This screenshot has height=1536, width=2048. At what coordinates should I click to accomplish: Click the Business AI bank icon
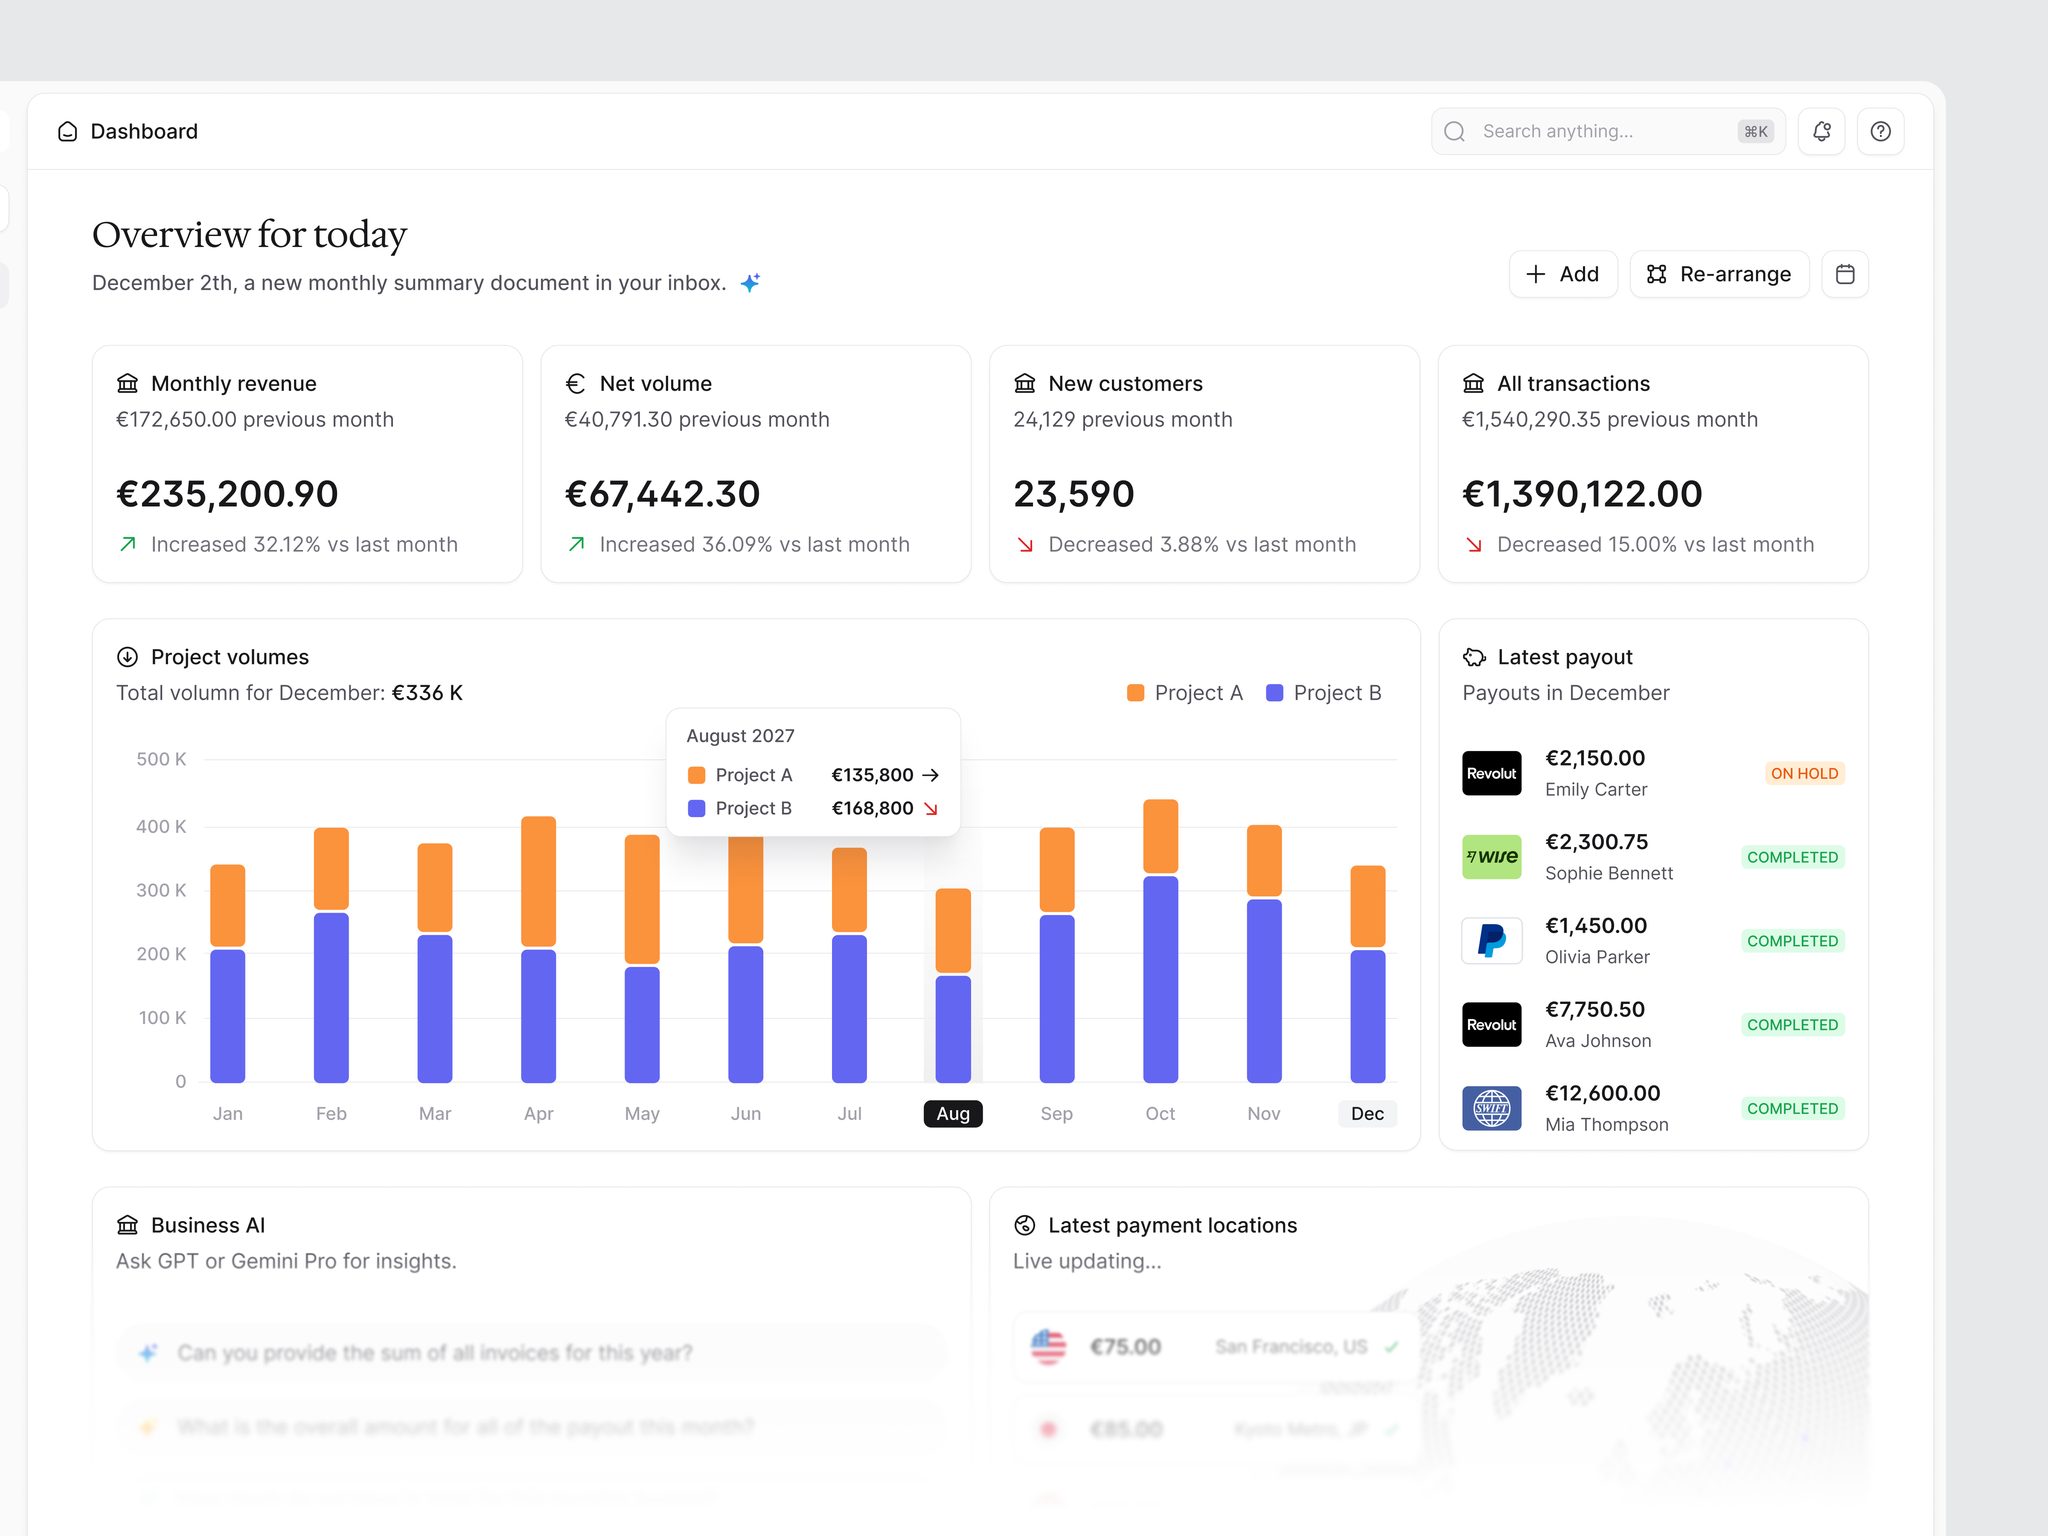(127, 1225)
